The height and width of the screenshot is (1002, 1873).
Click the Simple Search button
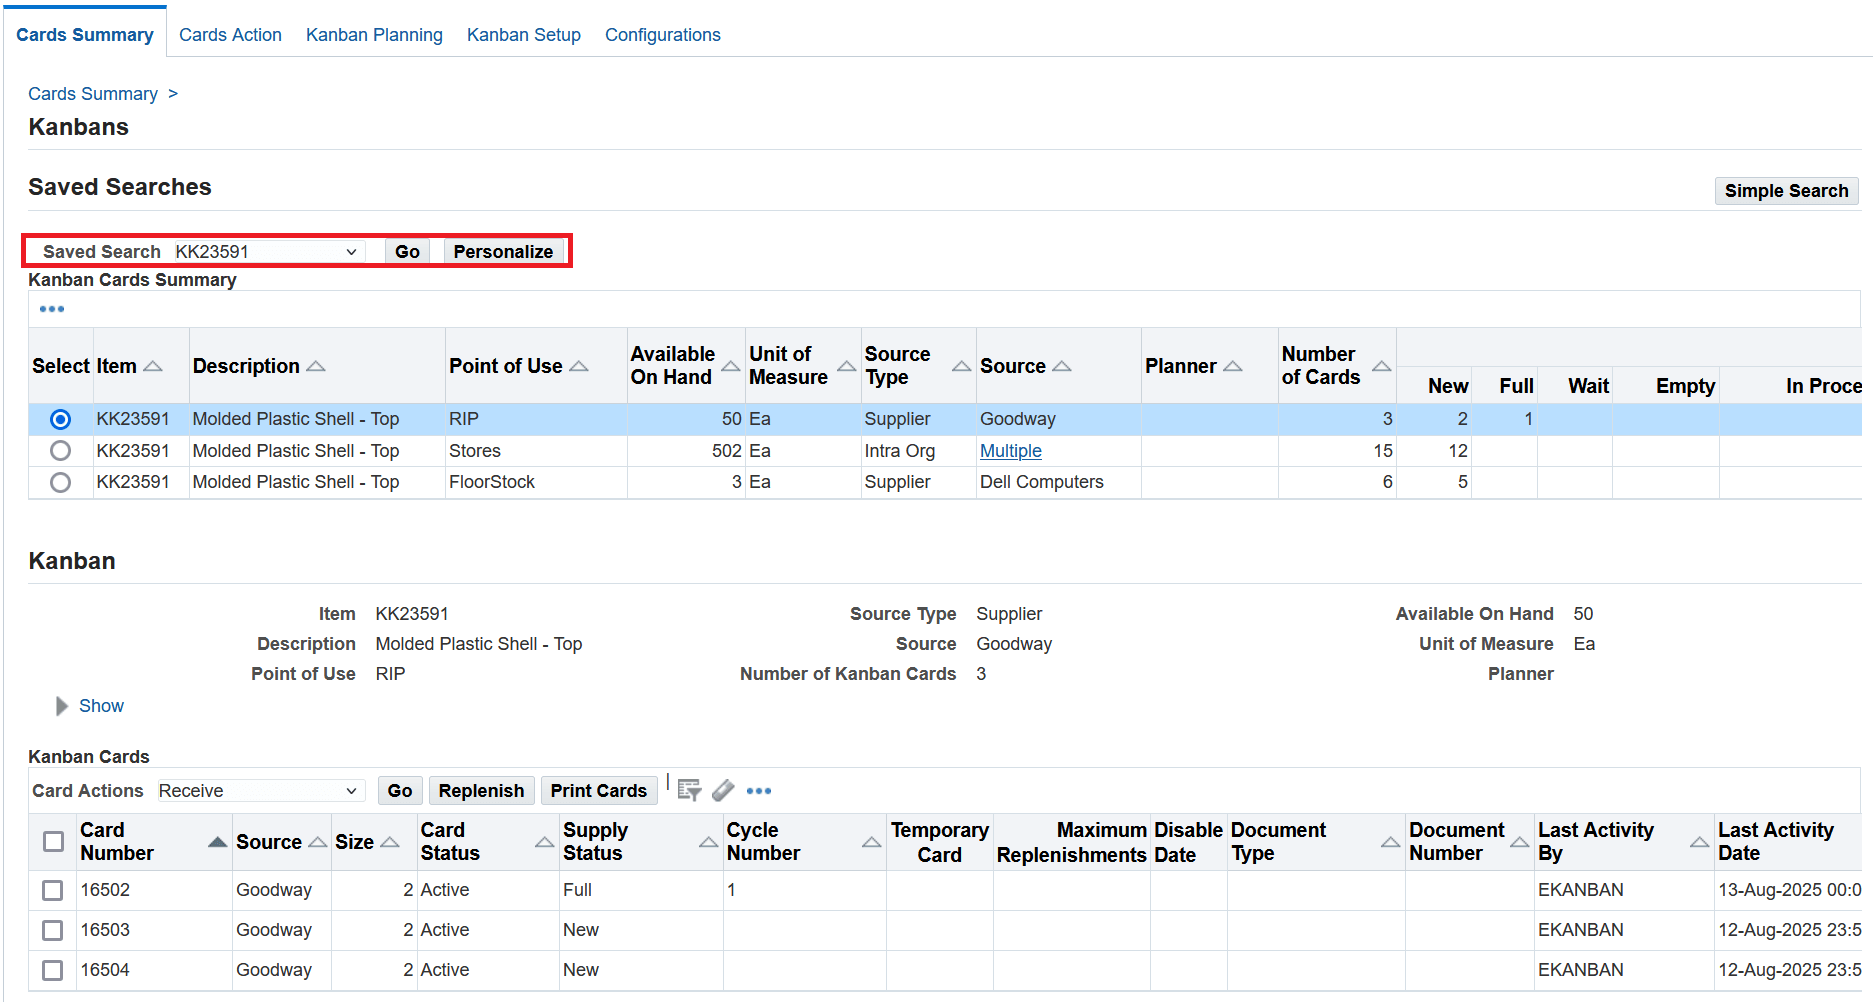(x=1786, y=191)
